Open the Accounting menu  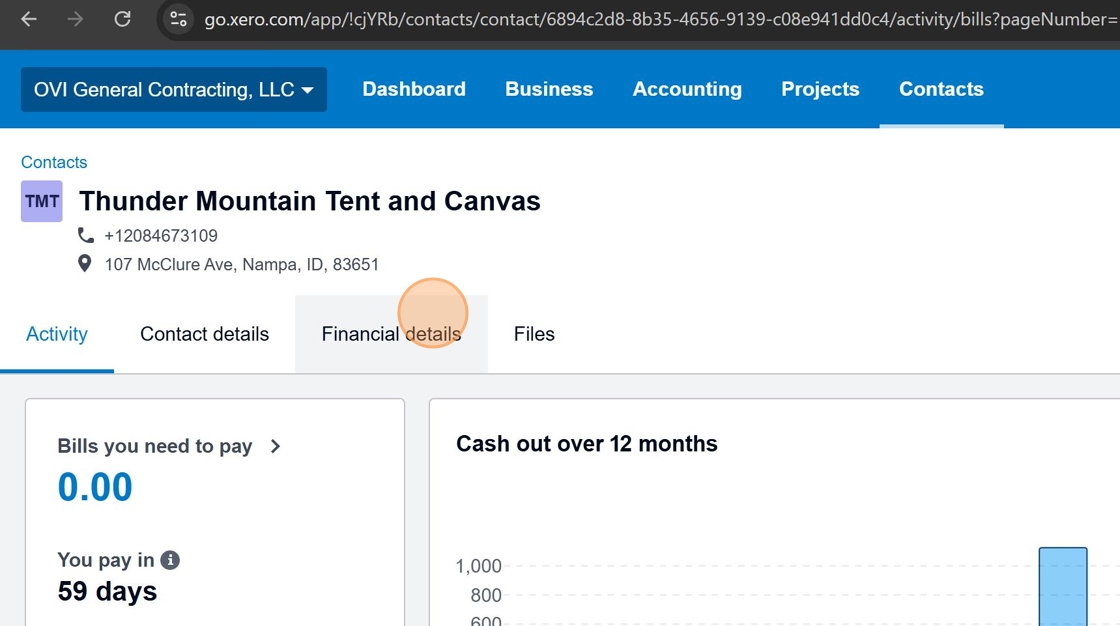coord(687,89)
